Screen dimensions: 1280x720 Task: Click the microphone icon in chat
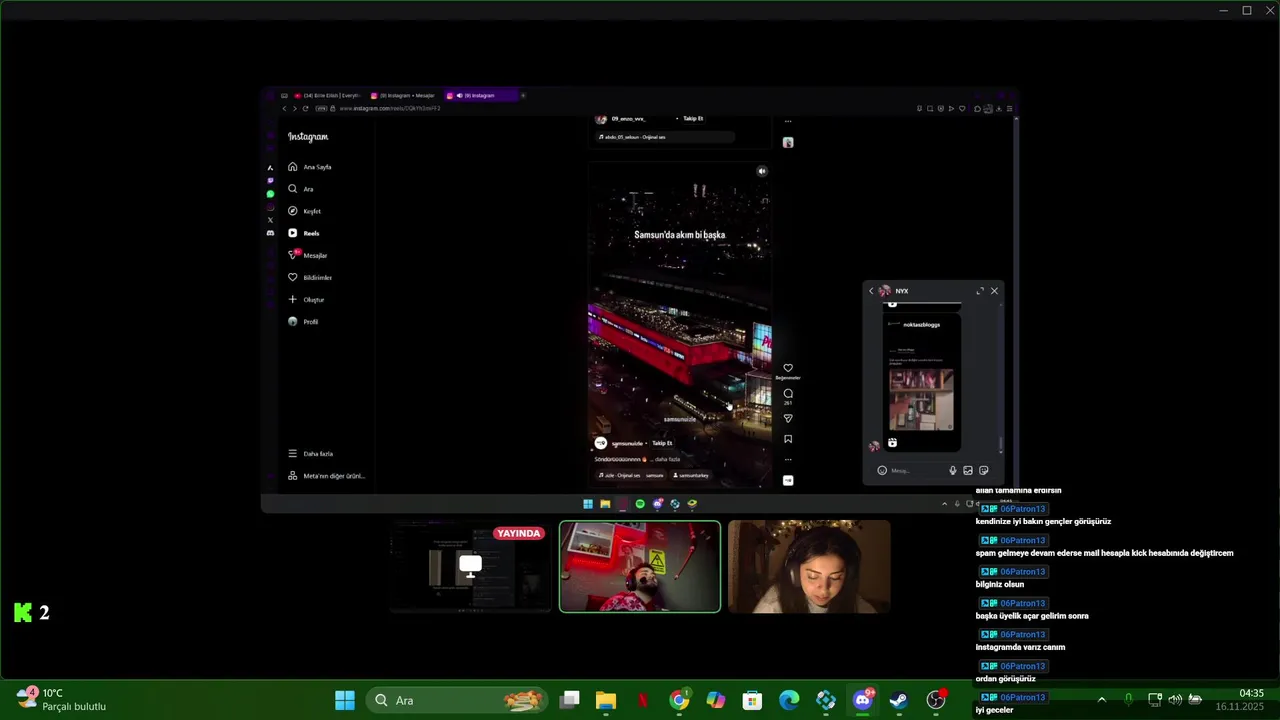coord(953,470)
